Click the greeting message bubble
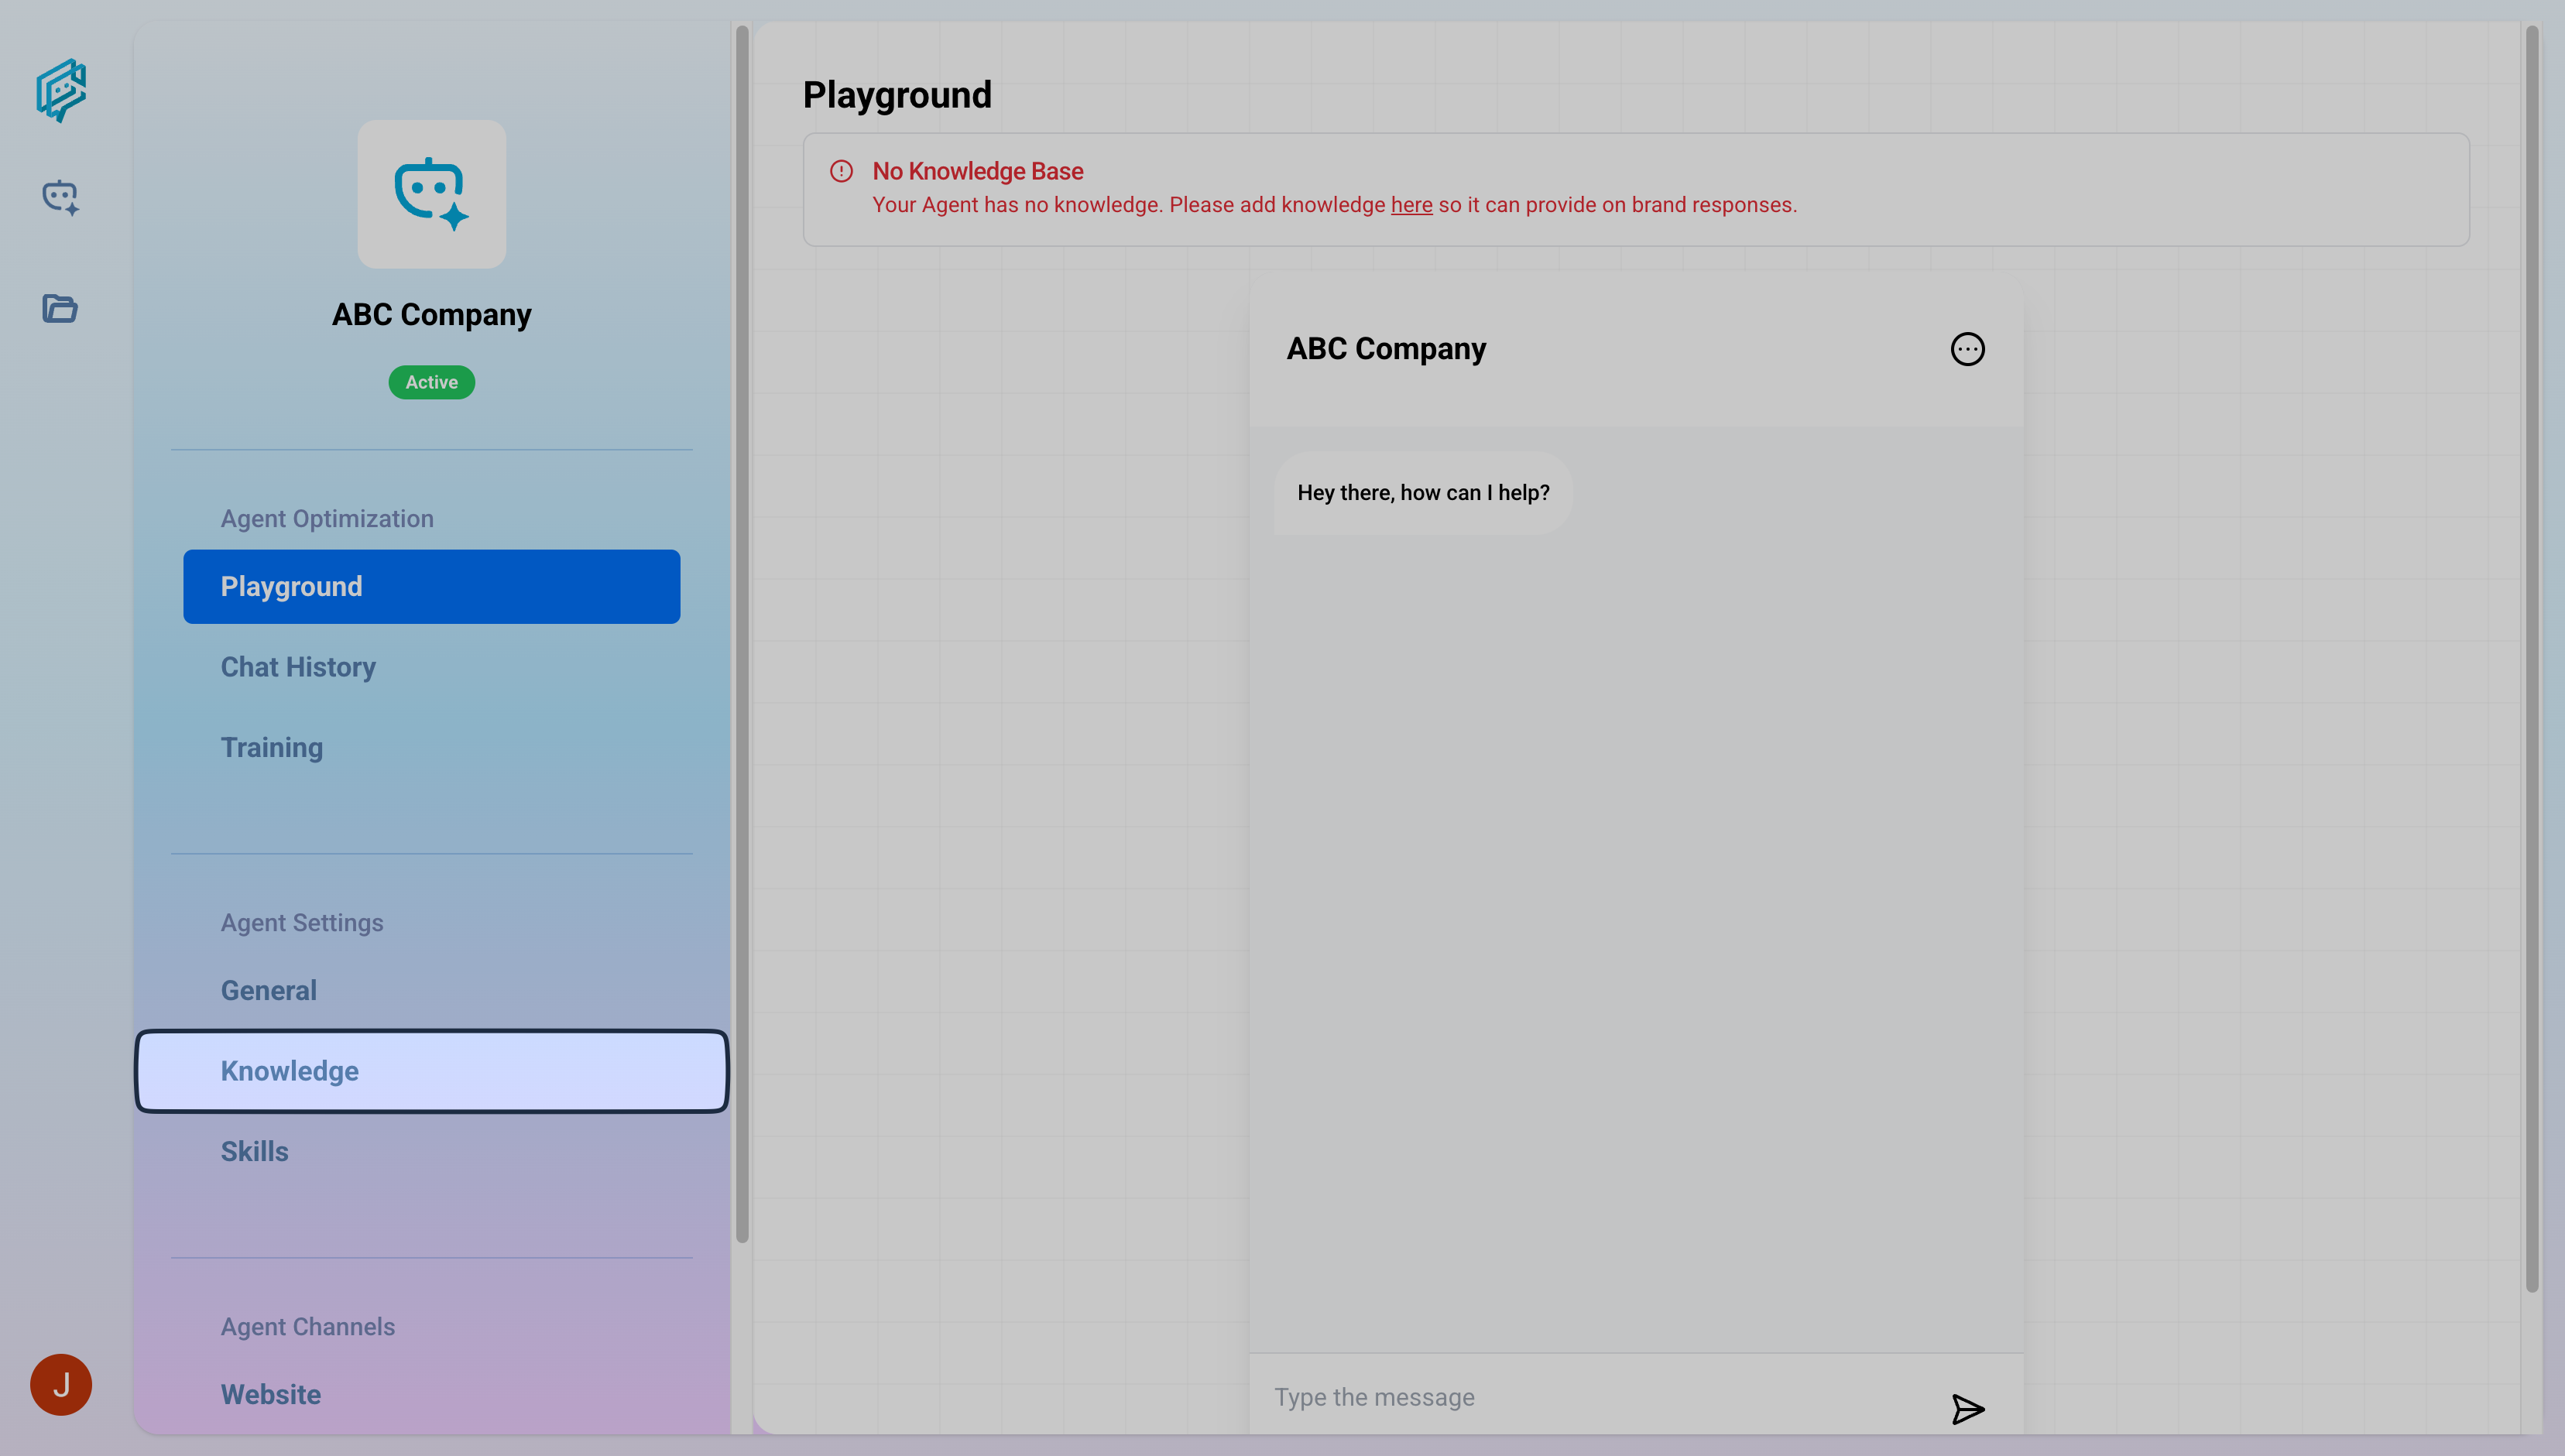Image resolution: width=2565 pixels, height=1456 pixels. tap(1422, 493)
